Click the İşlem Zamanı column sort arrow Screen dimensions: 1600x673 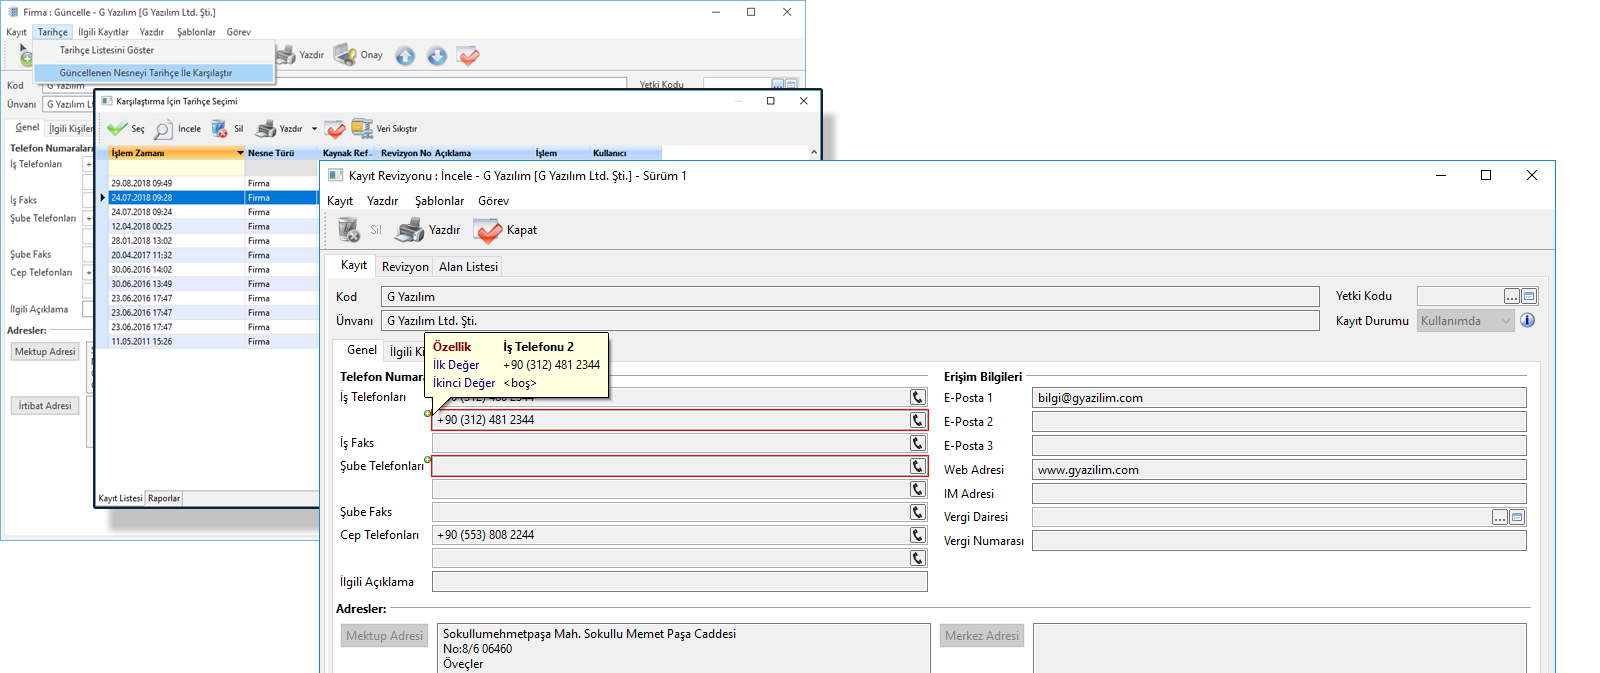[x=240, y=153]
